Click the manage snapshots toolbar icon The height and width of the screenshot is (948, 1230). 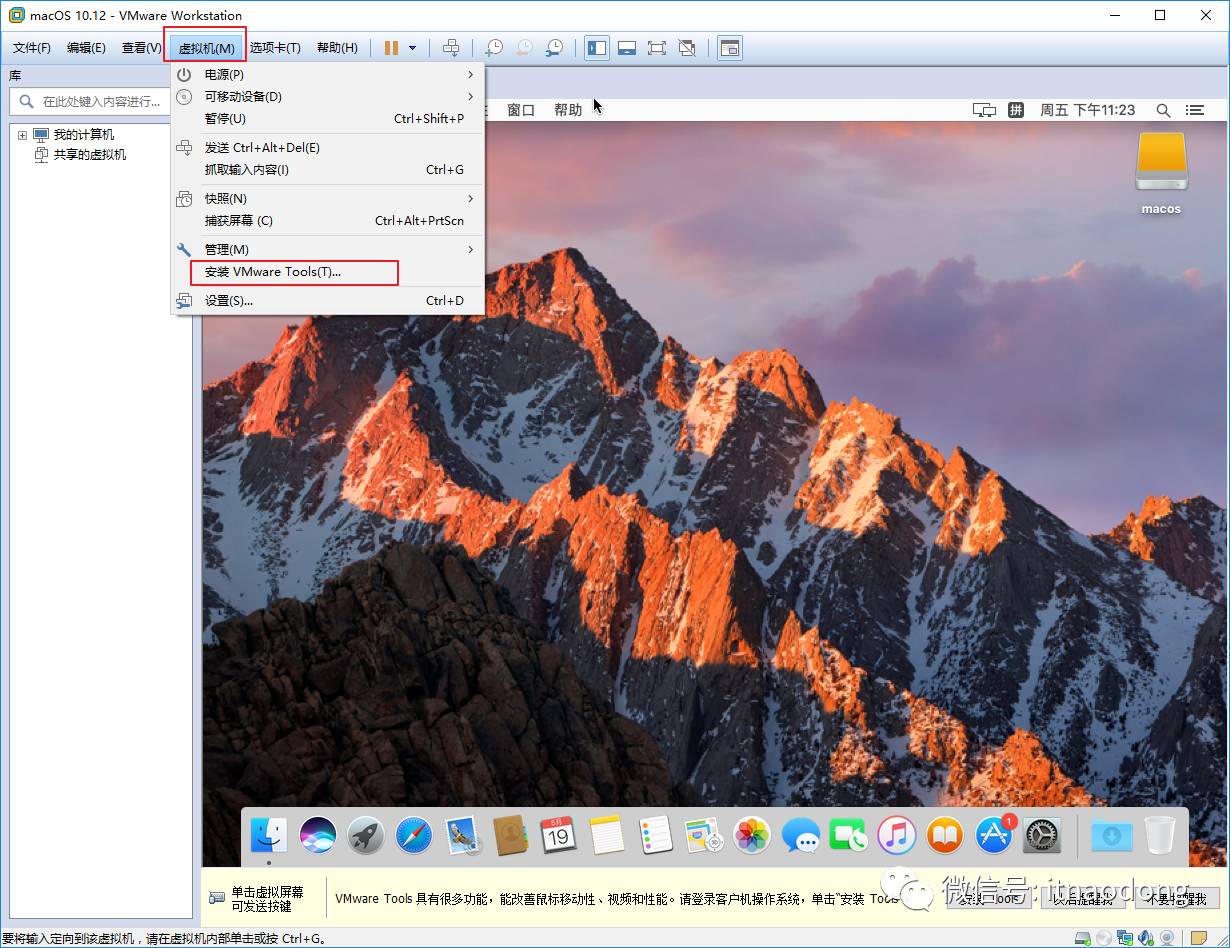(554, 48)
